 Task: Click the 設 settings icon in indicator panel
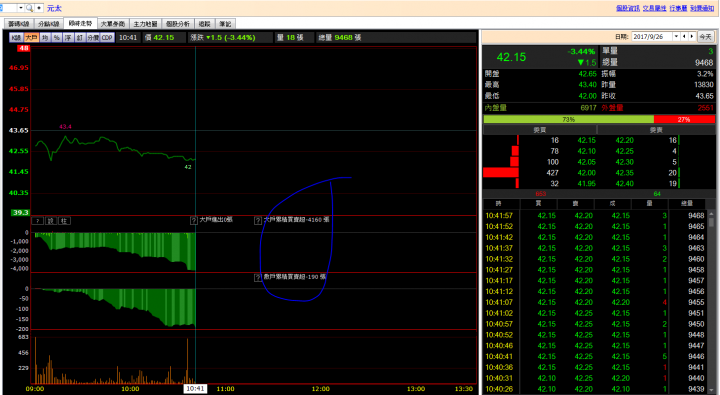coord(51,221)
